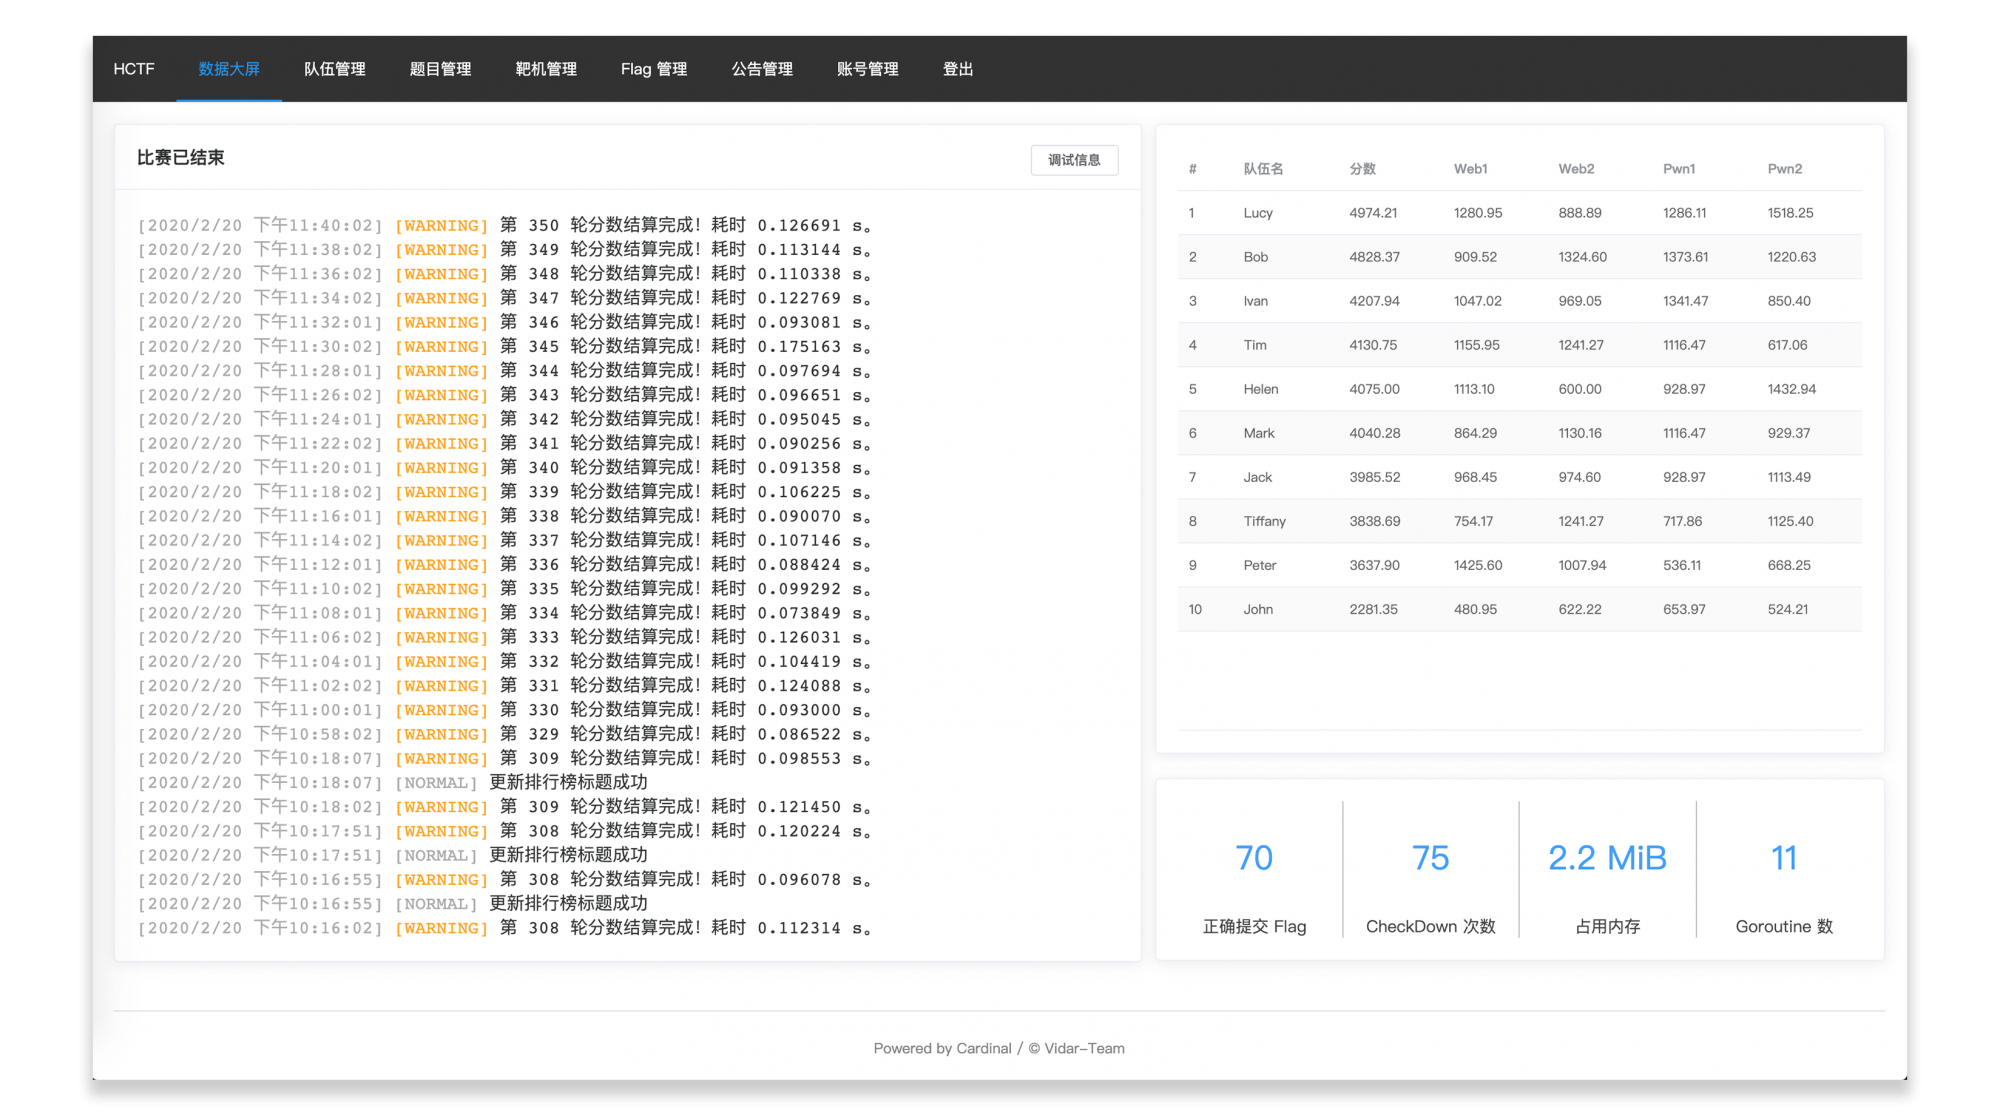The width and height of the screenshot is (2000, 1115).
Task: Navigate to 账号管理
Action: 868,69
